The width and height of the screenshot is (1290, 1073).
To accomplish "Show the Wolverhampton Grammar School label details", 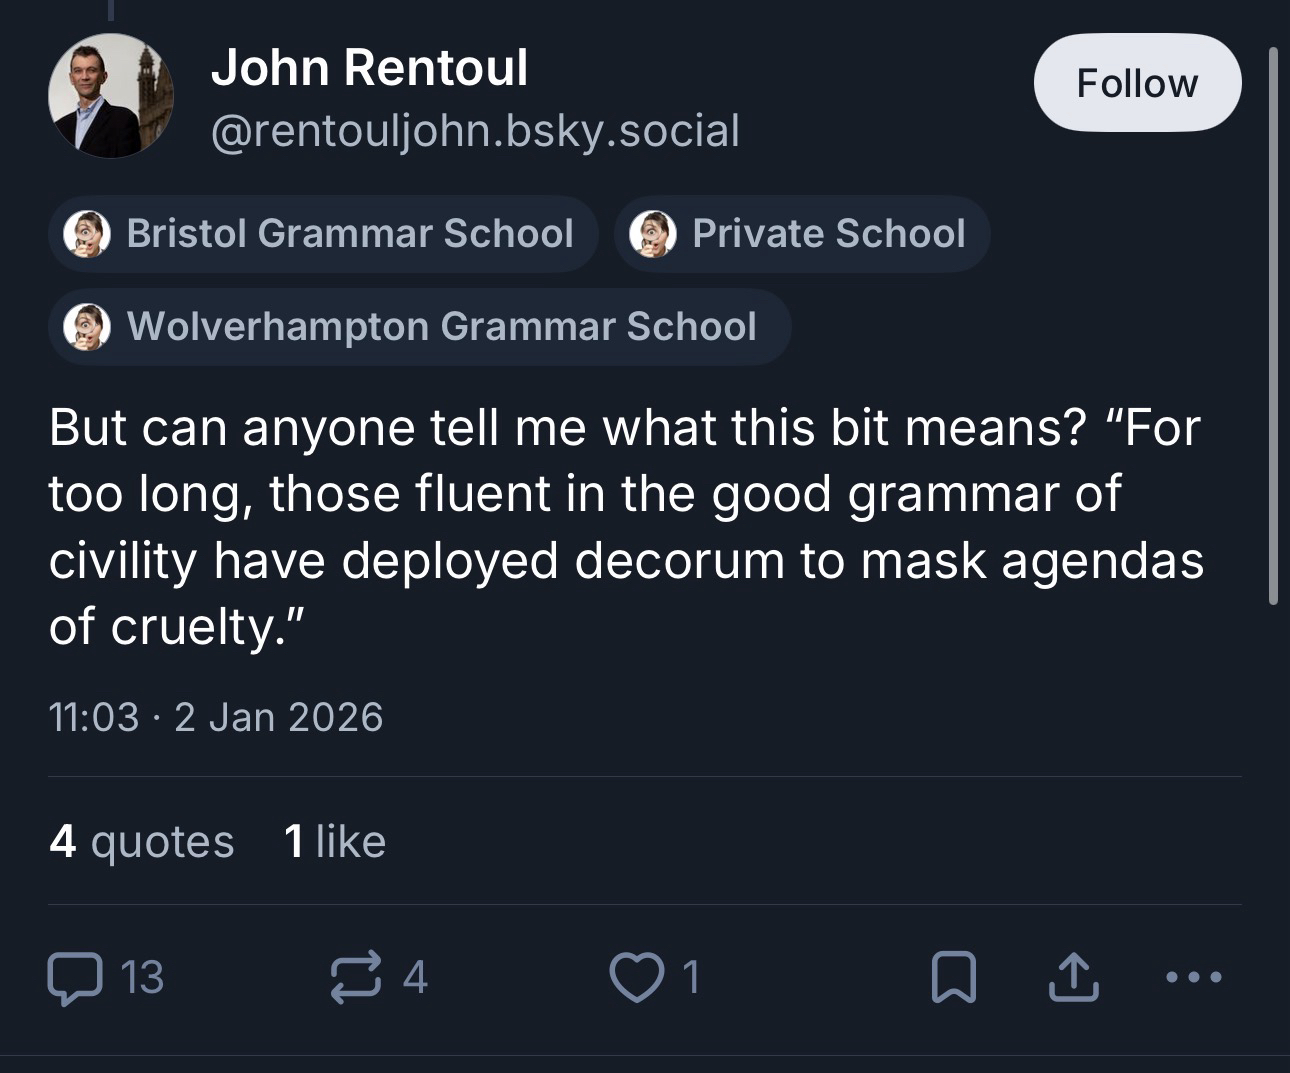I will coord(441,327).
